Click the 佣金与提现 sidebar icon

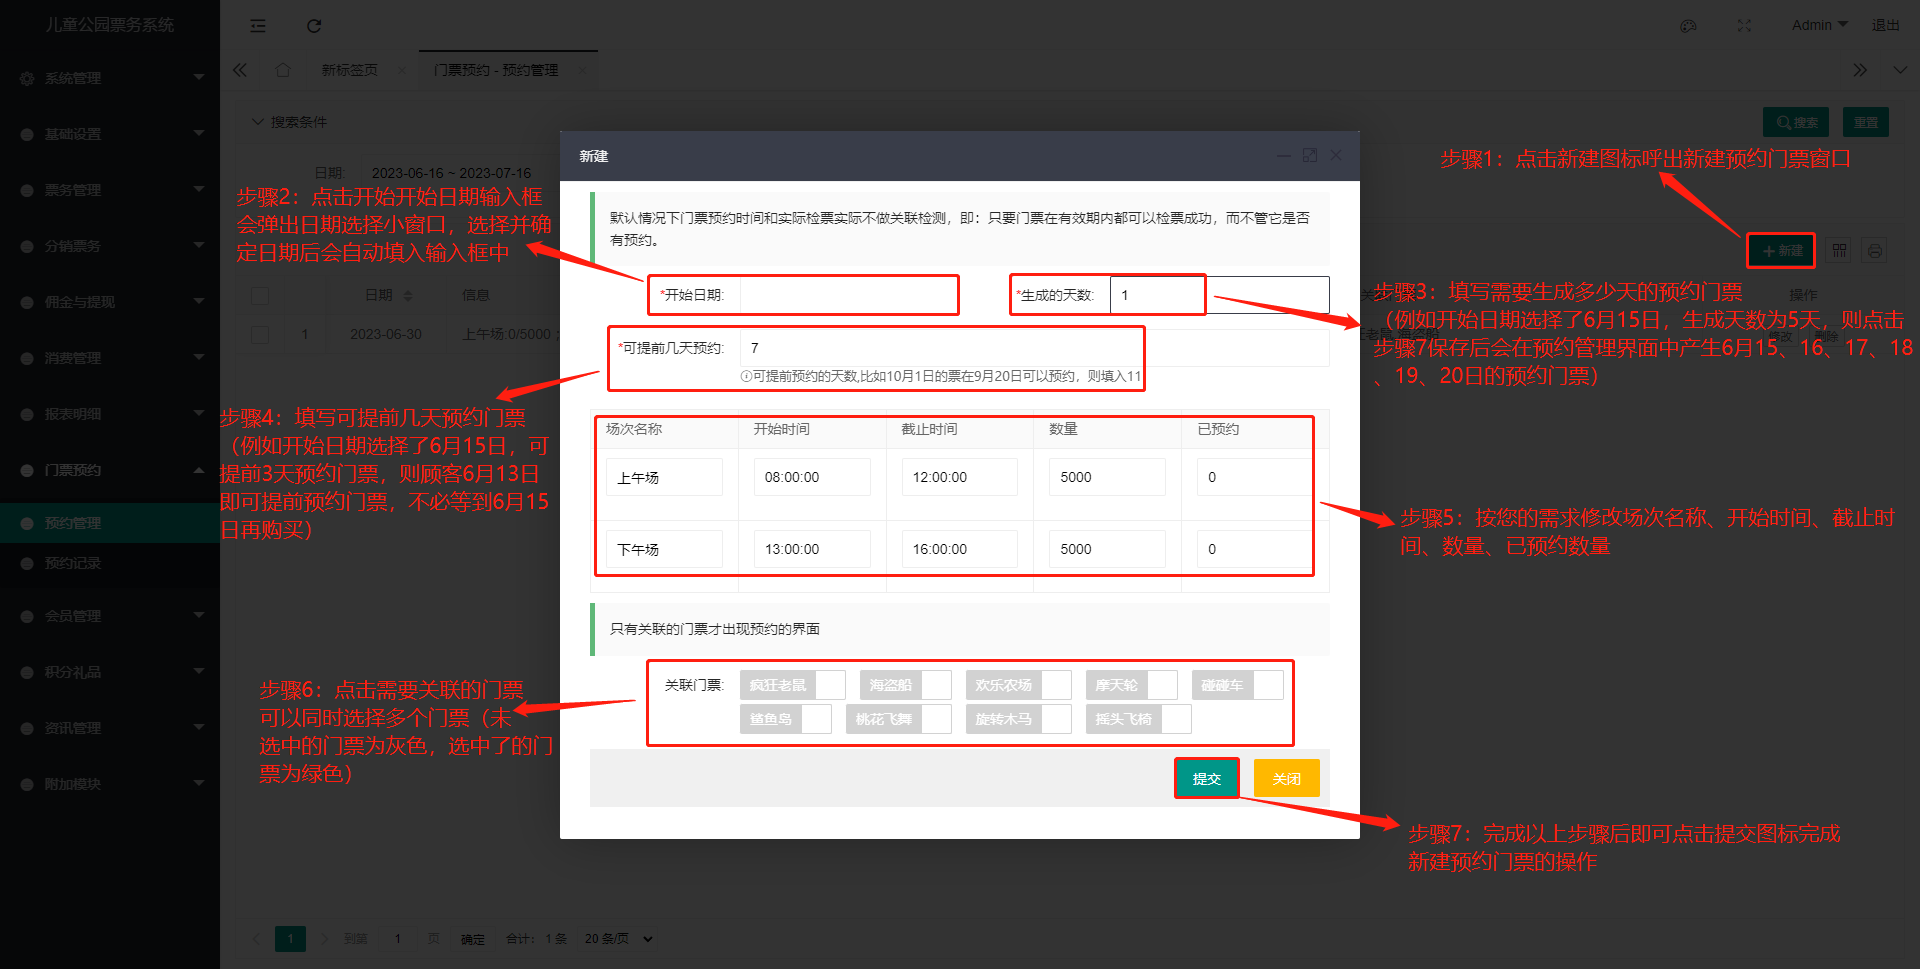[x=27, y=302]
